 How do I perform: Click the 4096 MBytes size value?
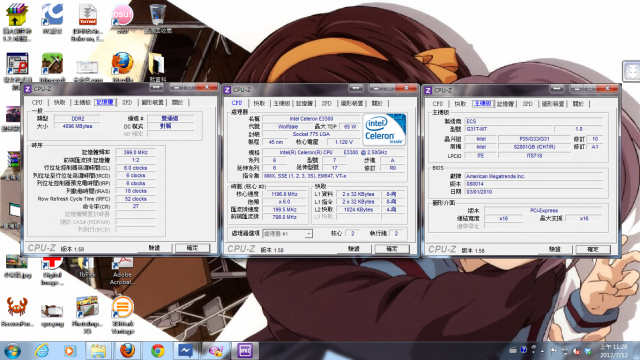[78, 127]
